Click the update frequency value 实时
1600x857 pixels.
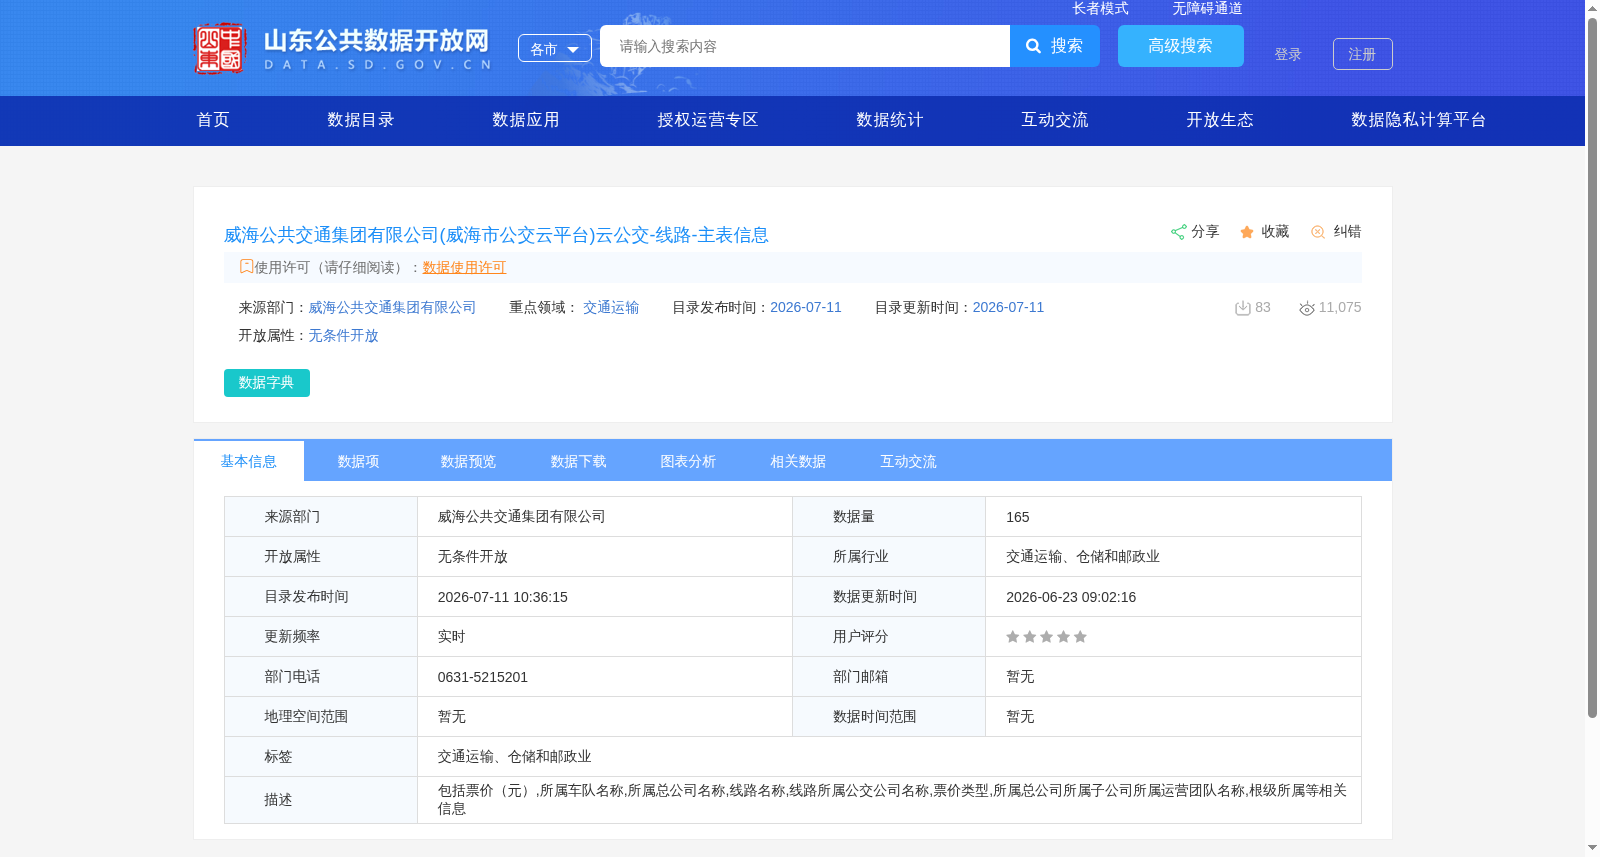(452, 637)
